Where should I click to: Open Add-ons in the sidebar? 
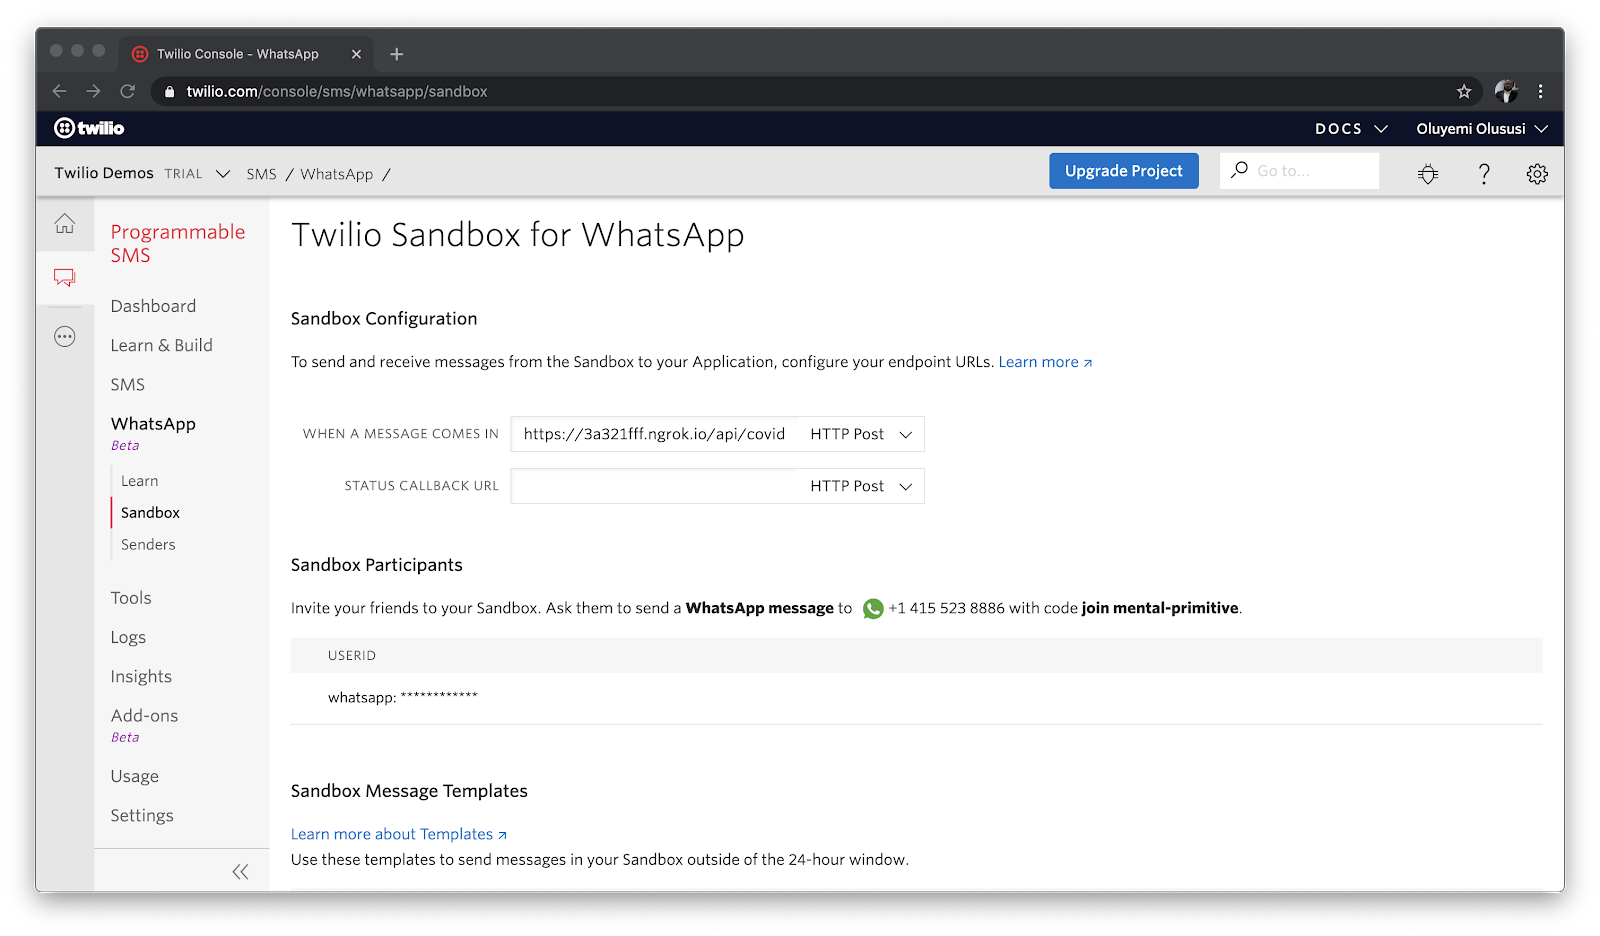(x=144, y=716)
